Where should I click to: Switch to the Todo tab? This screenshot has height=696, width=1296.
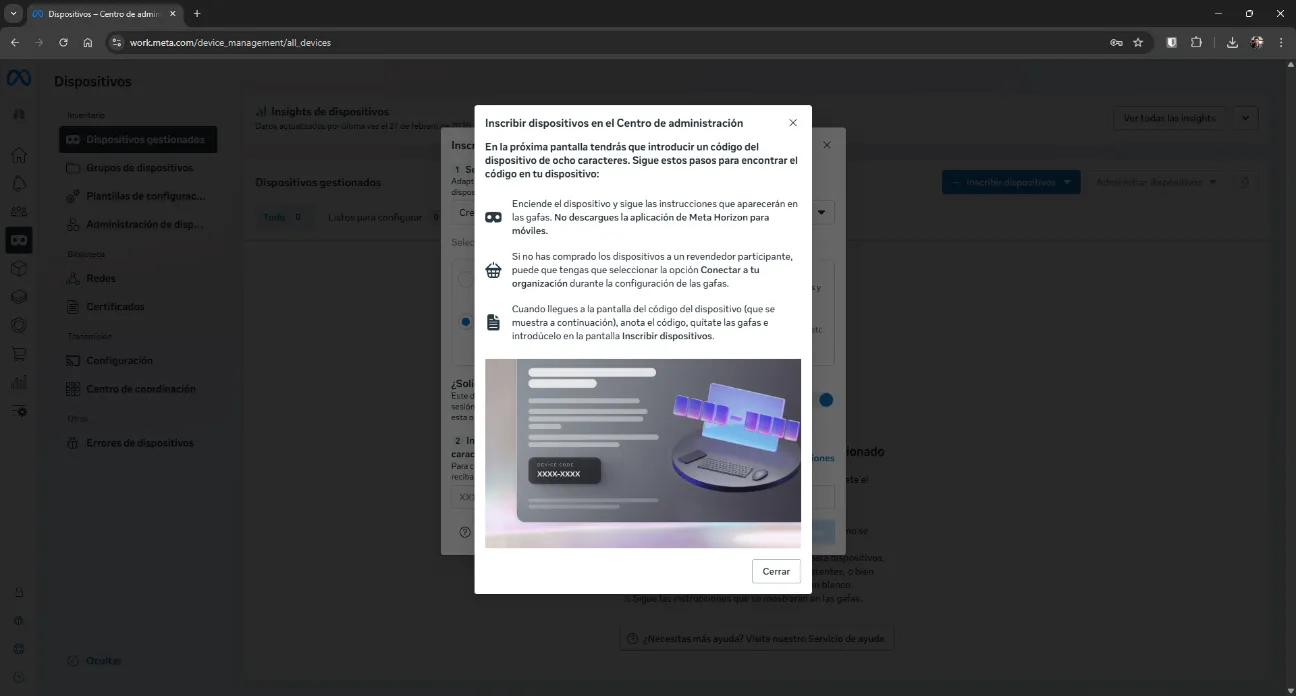(x=282, y=217)
